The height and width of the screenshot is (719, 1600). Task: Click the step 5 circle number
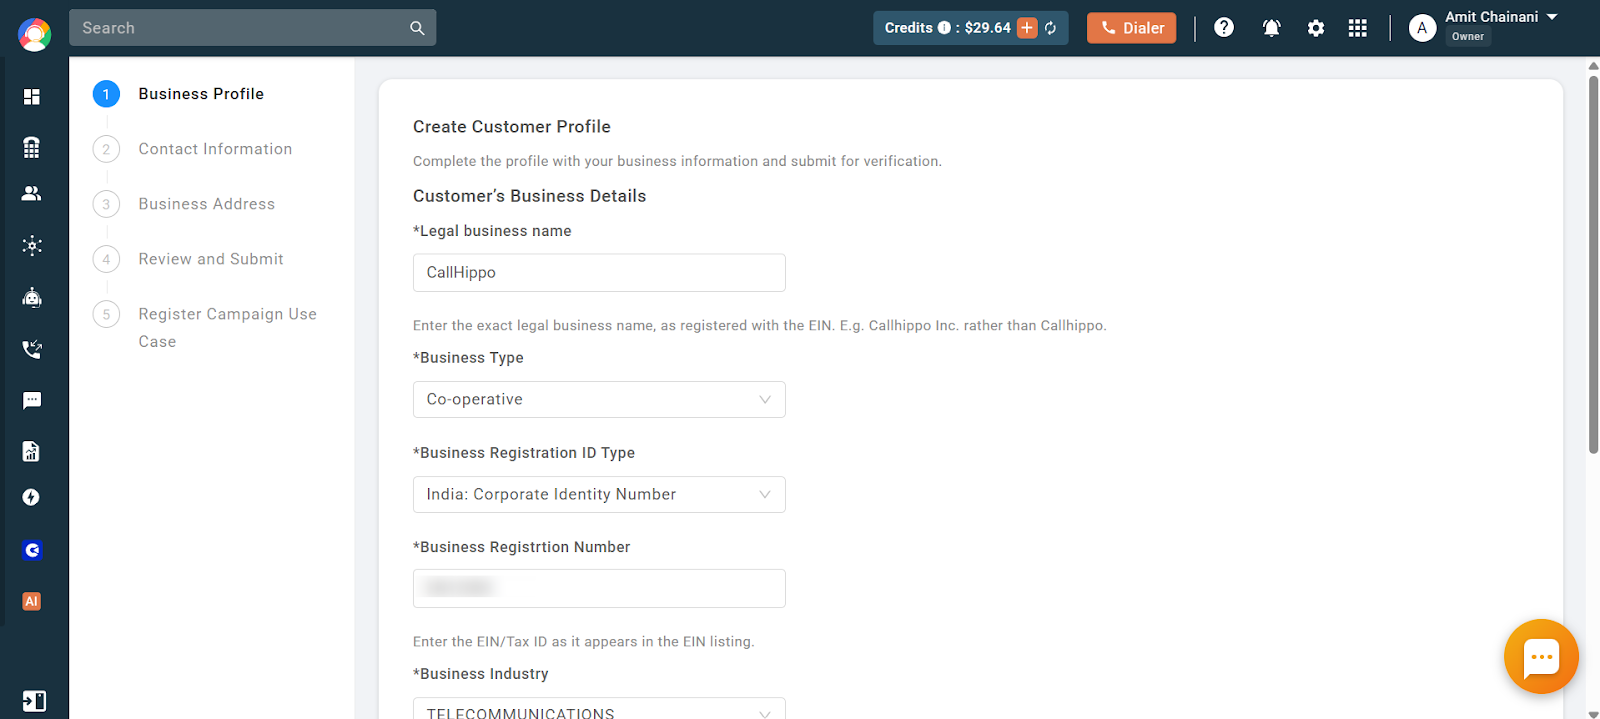coord(106,314)
